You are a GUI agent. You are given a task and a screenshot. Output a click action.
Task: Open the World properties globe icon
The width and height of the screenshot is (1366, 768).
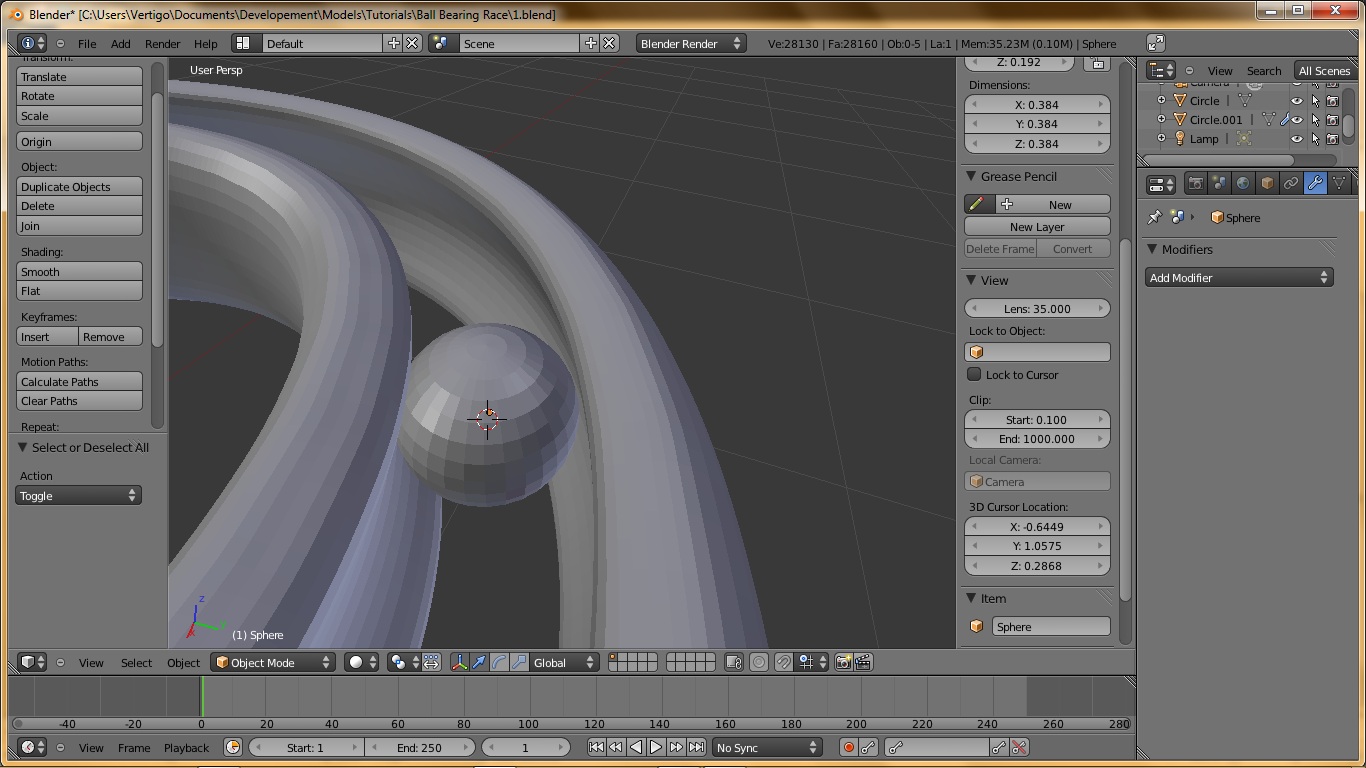click(1243, 184)
